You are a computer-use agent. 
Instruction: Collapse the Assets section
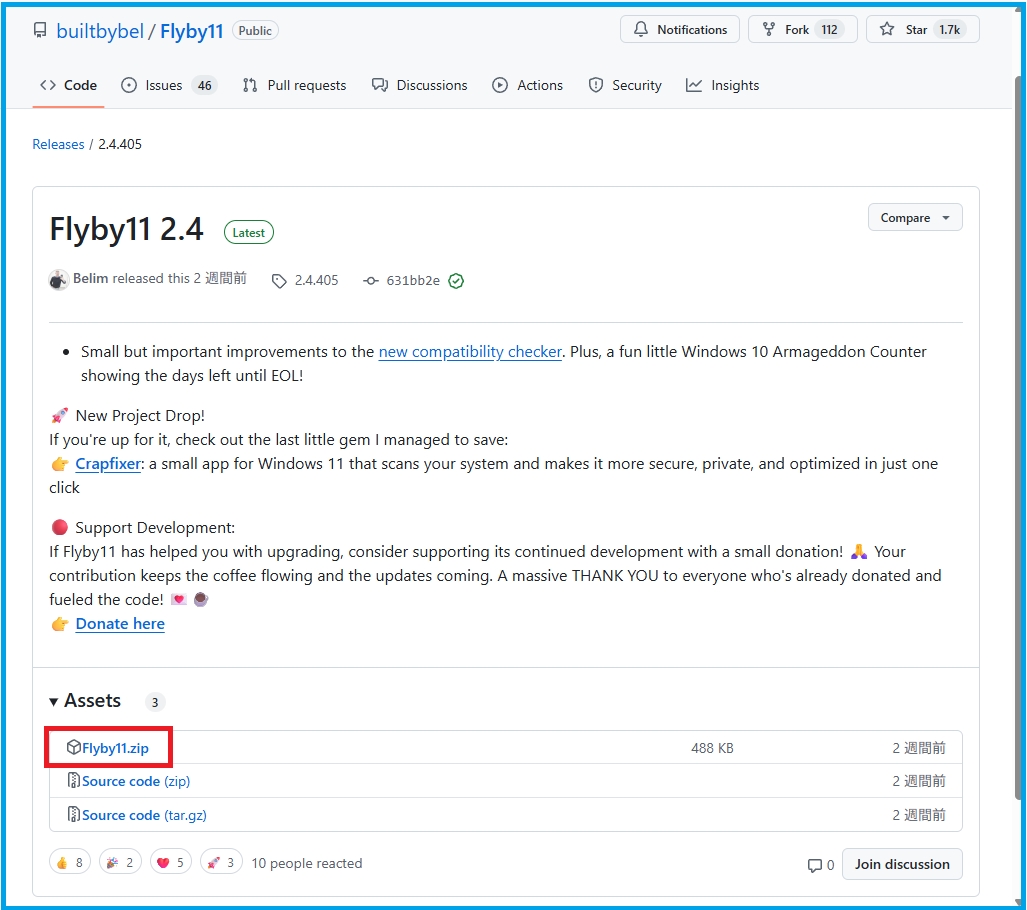[x=85, y=701]
